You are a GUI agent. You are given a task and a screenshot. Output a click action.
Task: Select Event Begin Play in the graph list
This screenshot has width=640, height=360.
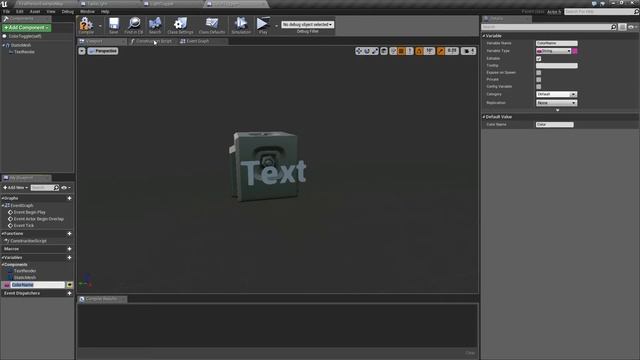click(x=29, y=212)
